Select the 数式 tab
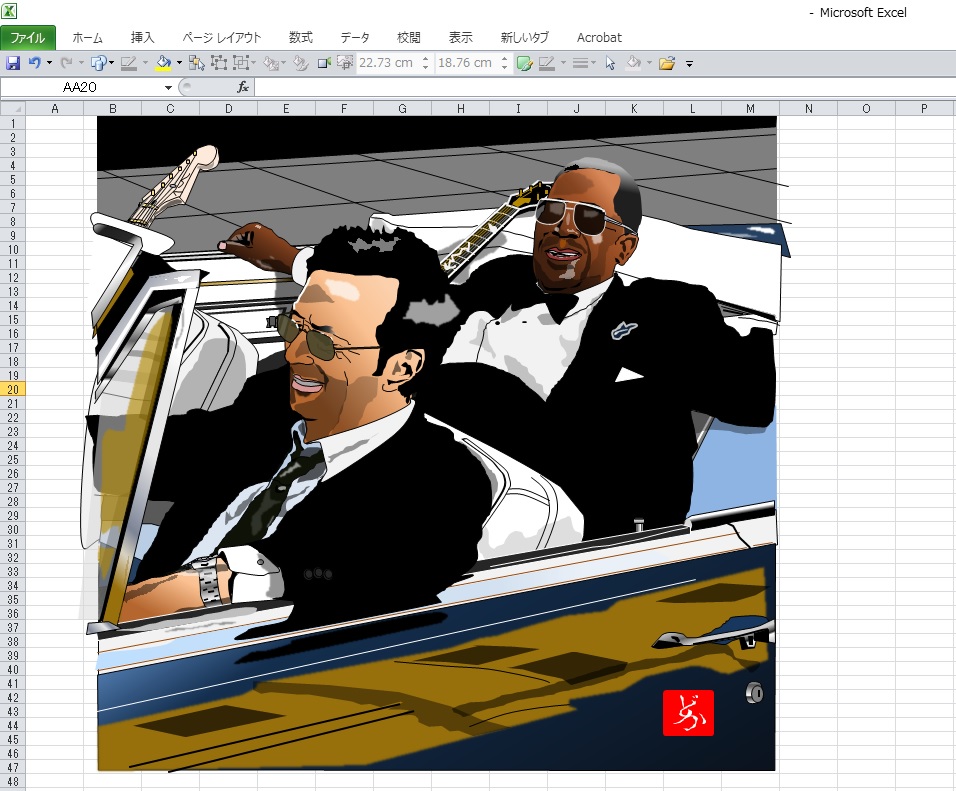Screen dimensions: 956x791 coord(301,38)
